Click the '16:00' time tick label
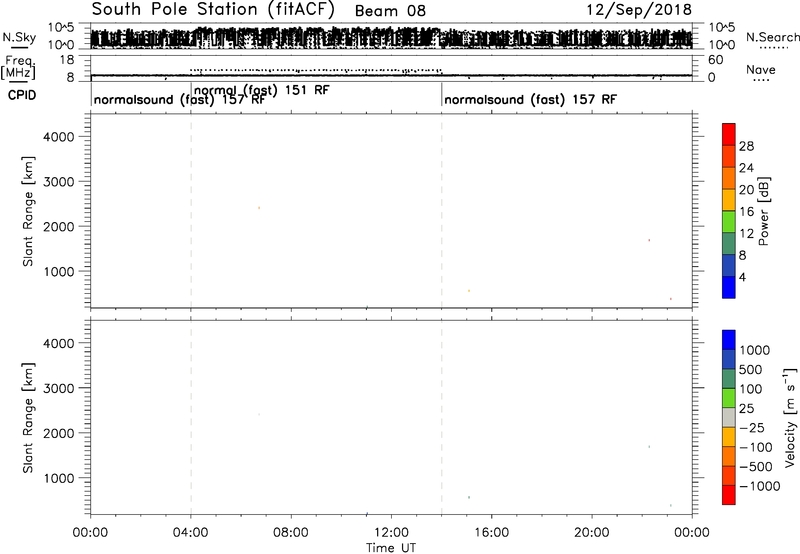 point(491,533)
